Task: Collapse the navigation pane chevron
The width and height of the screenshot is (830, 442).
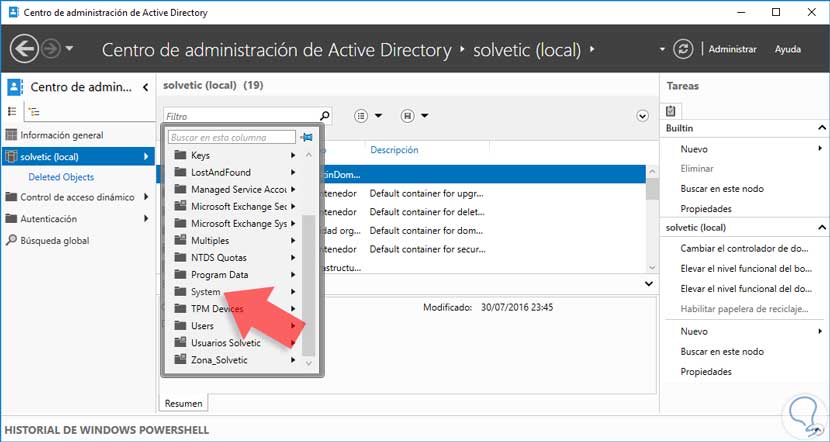Action: tap(146, 87)
